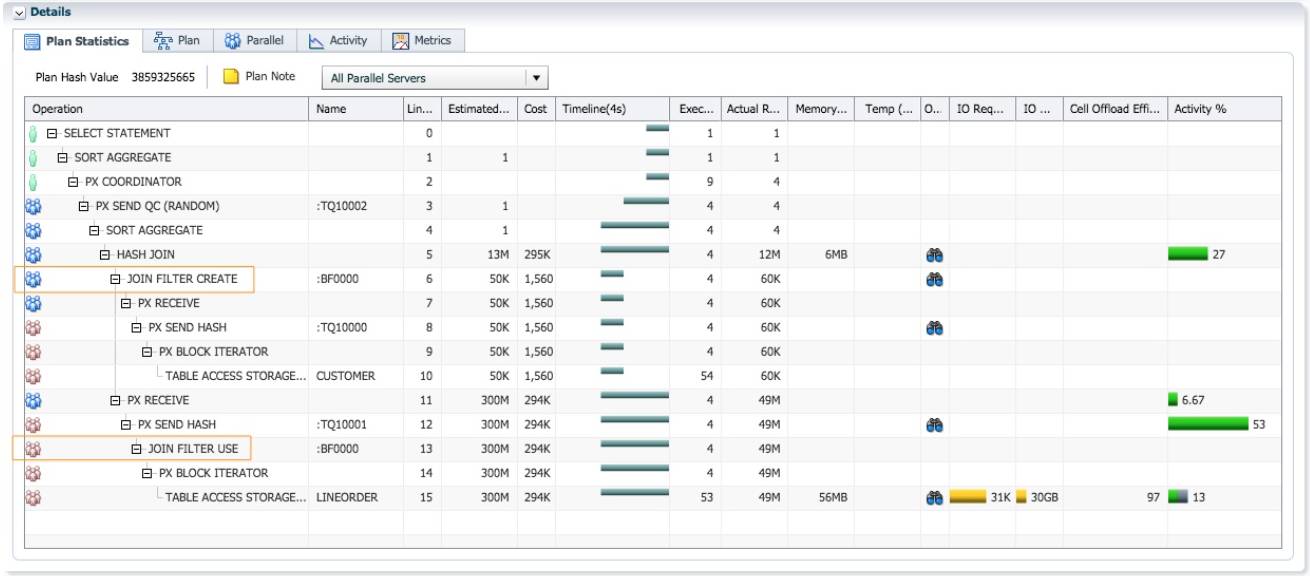Click parallel server icon beside HASH JOIN
Screen dimensions: 1310x576
pyautogui.click(x=32, y=254)
